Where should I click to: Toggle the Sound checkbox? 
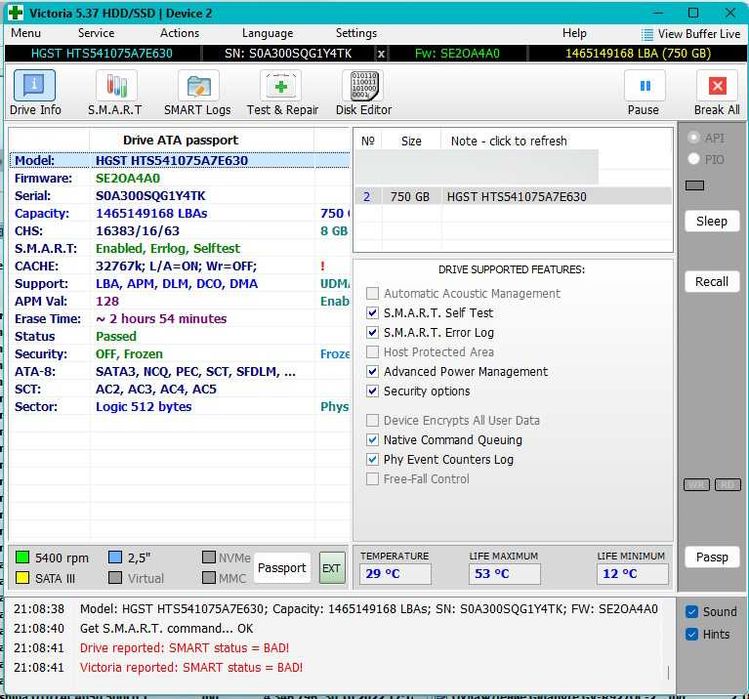click(x=691, y=612)
